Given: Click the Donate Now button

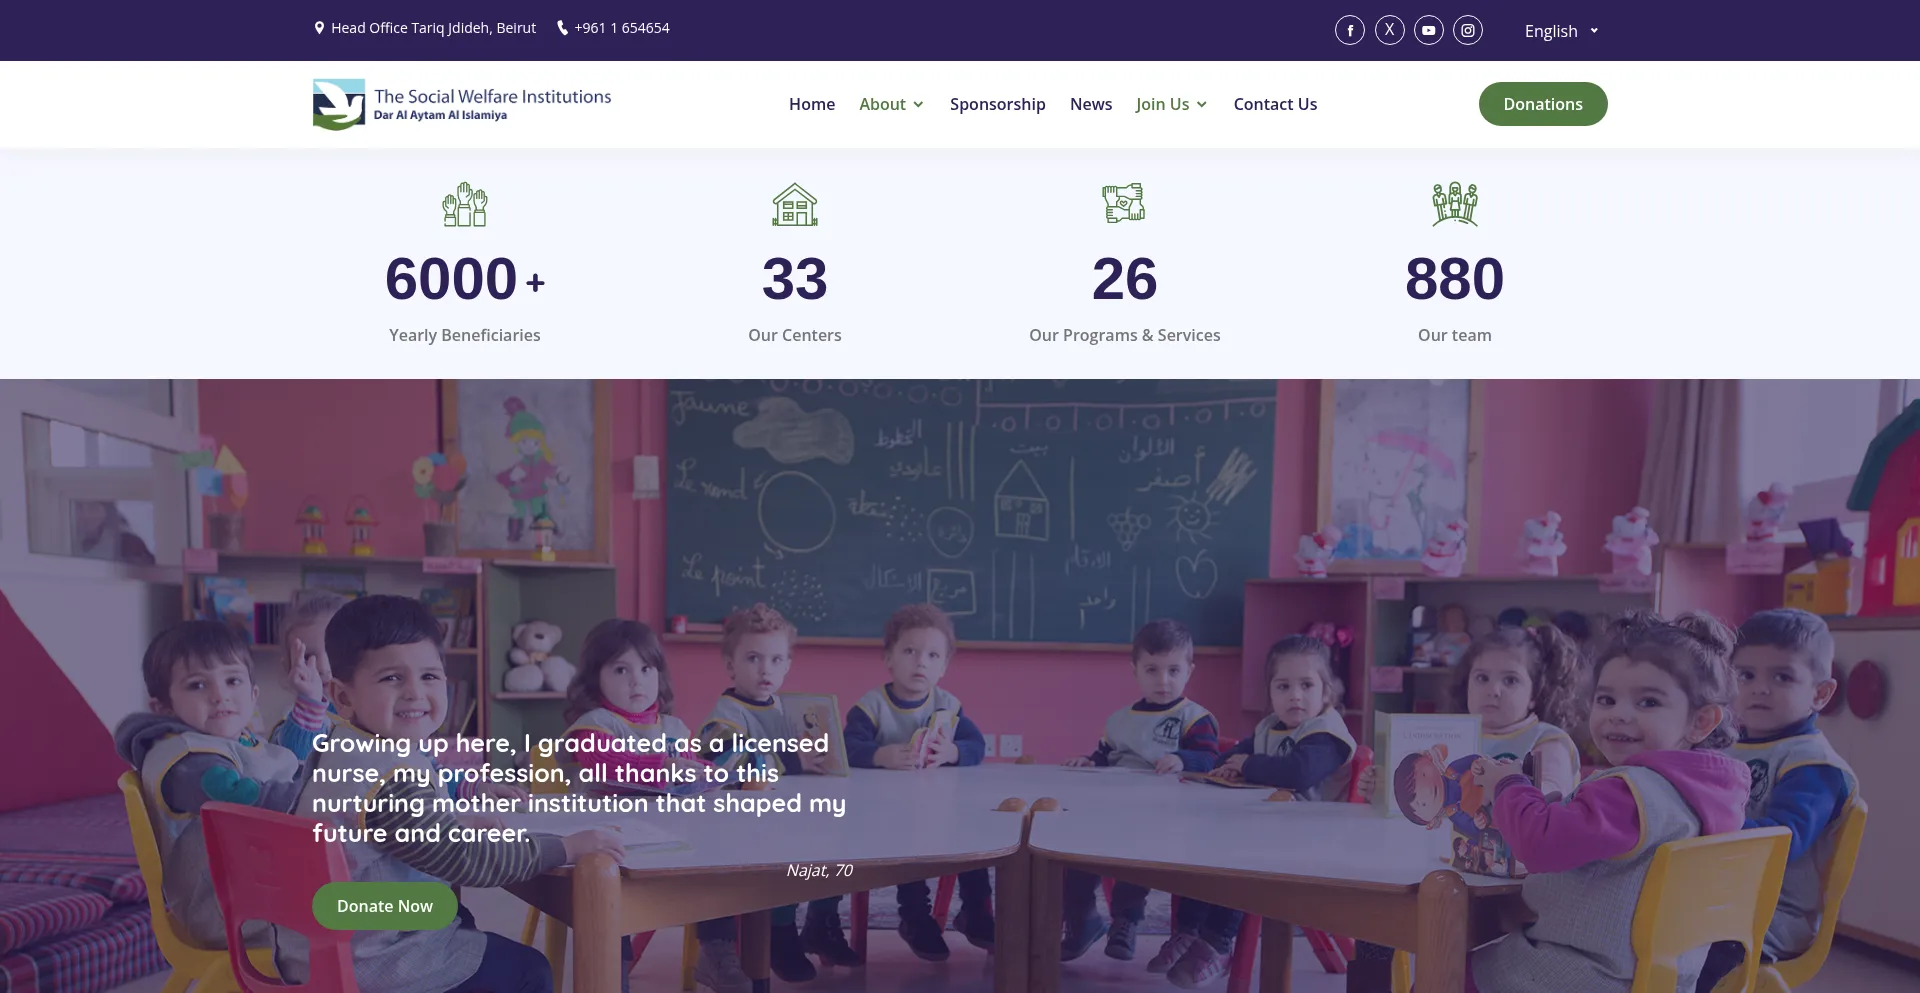Looking at the screenshot, I should pos(385,906).
